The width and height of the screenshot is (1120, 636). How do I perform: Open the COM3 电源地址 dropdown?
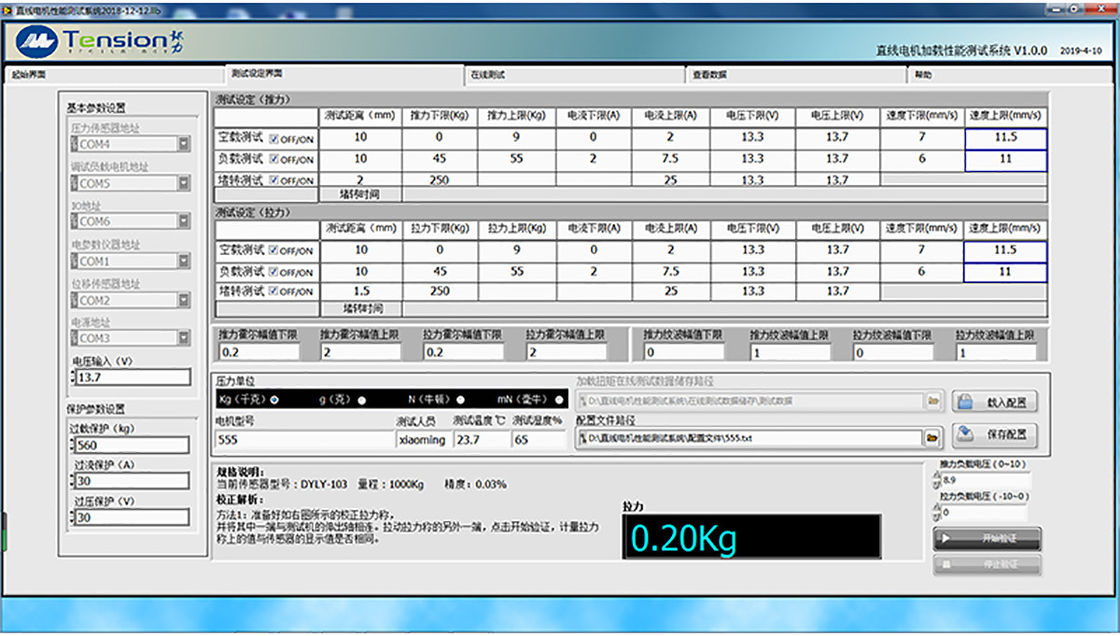(183, 338)
